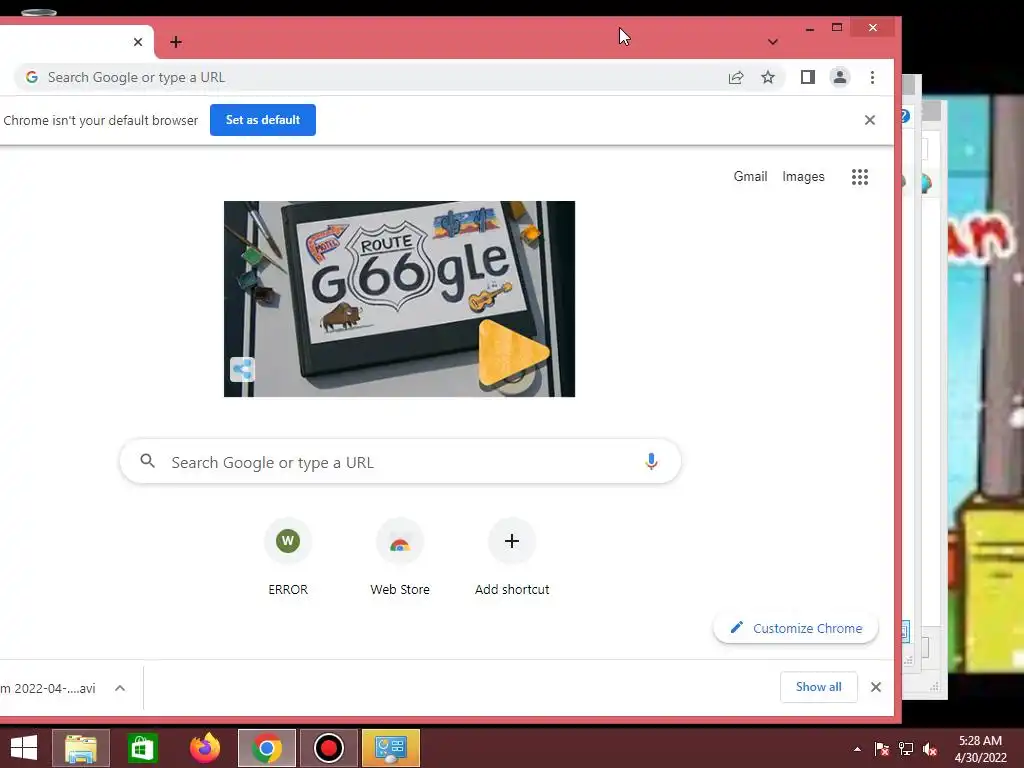Close the current Chrome tab

tap(138, 42)
